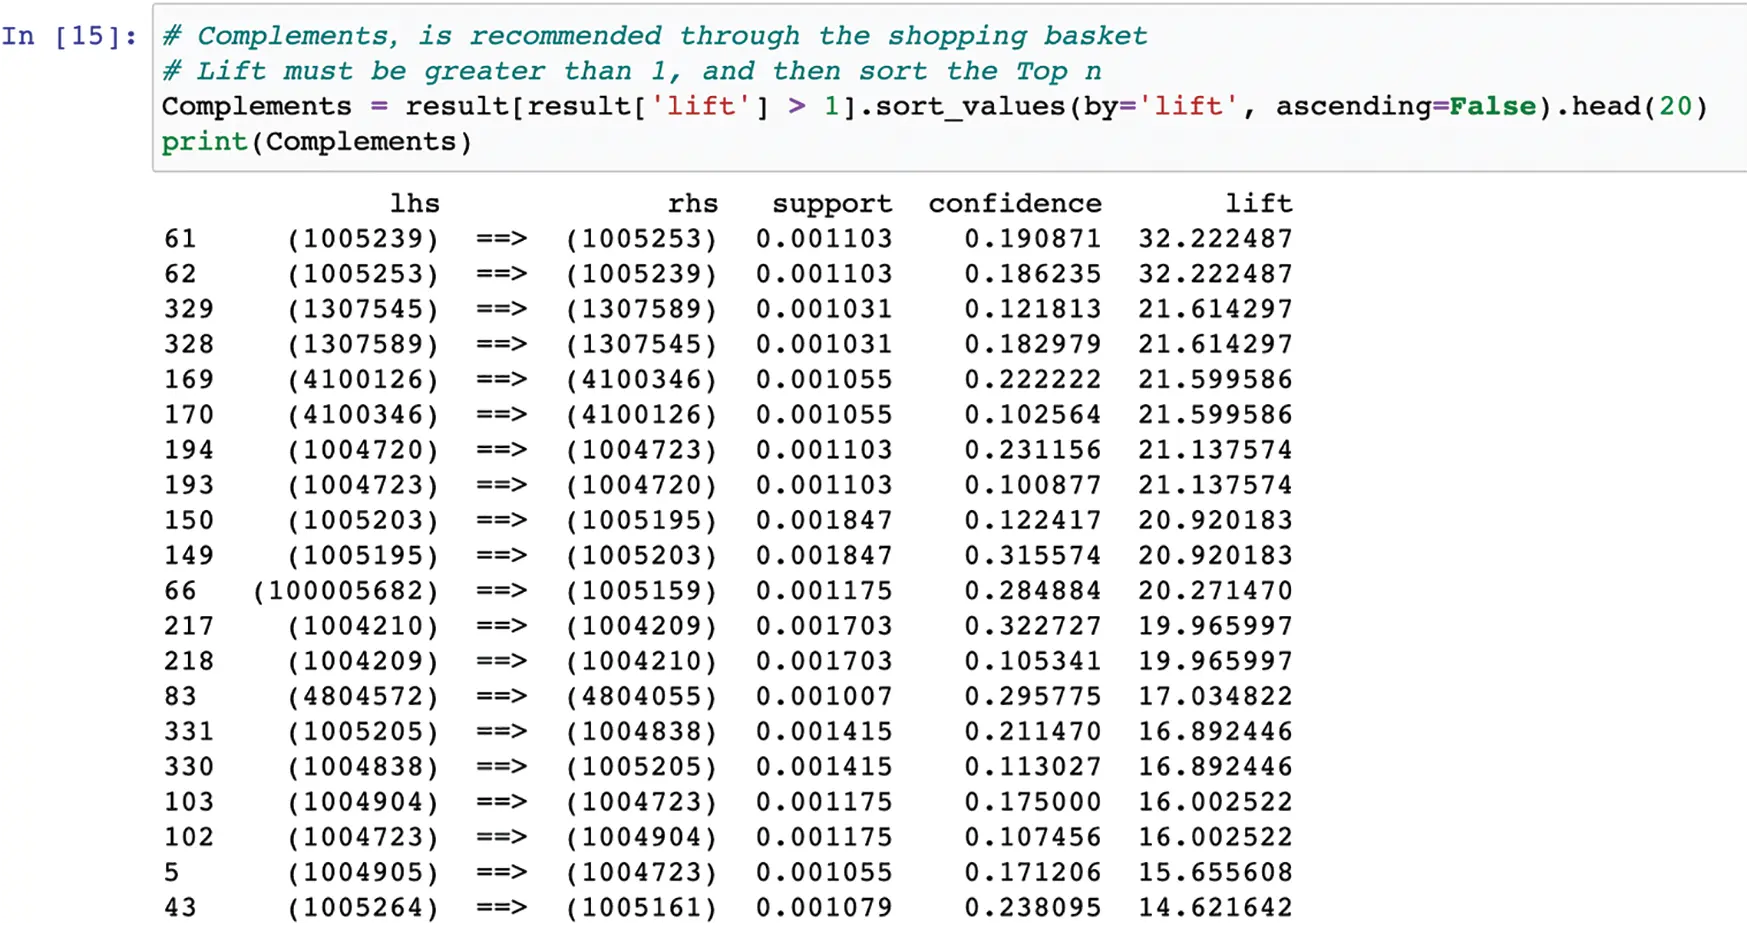Viewport: 1750px width, 926px height.
Task: Click lhs value (1005264)
Action: click(363, 908)
